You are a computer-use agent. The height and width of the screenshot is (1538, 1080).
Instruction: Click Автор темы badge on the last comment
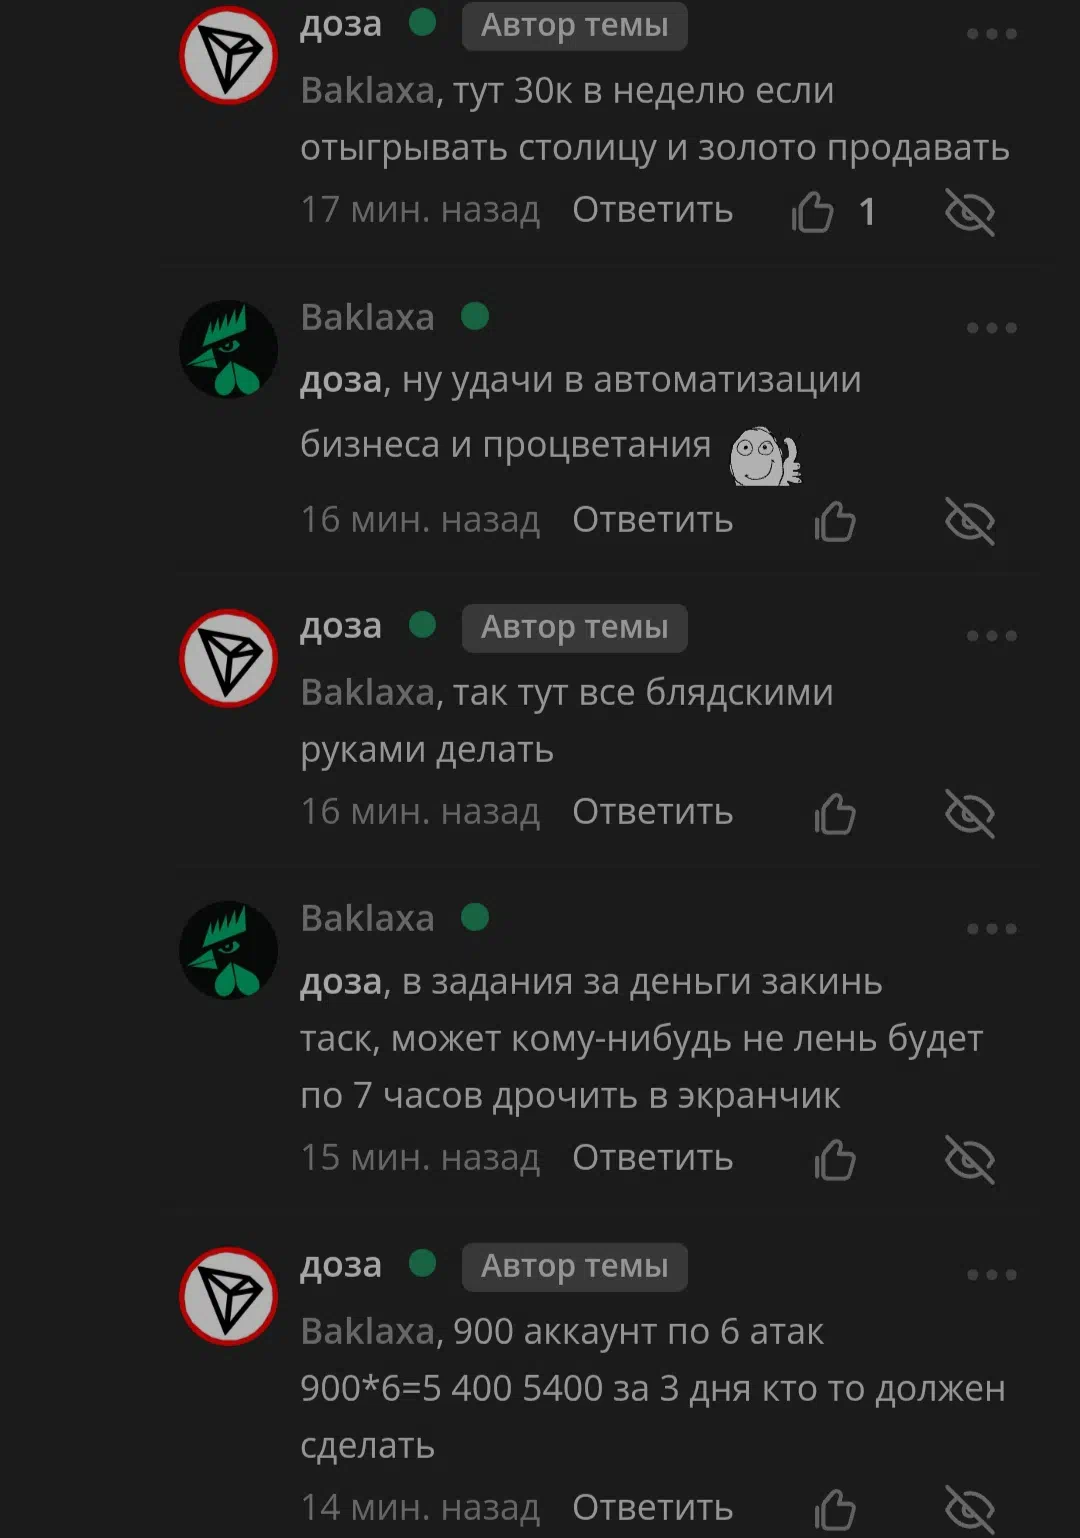[575, 1267]
